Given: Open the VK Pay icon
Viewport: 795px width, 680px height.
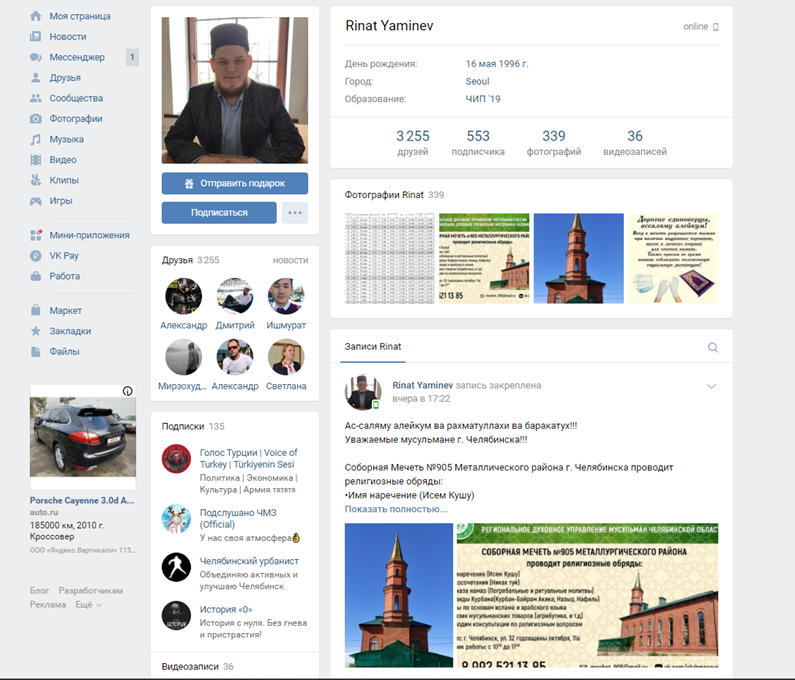Looking at the screenshot, I should [x=36, y=256].
